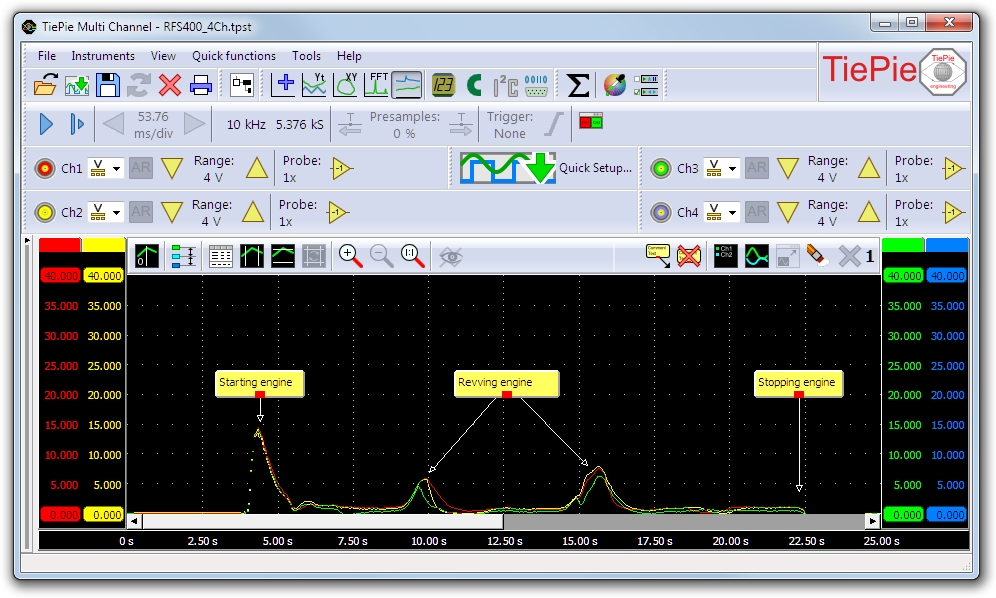
Task: Create a new XY graph
Action: click(x=346, y=85)
